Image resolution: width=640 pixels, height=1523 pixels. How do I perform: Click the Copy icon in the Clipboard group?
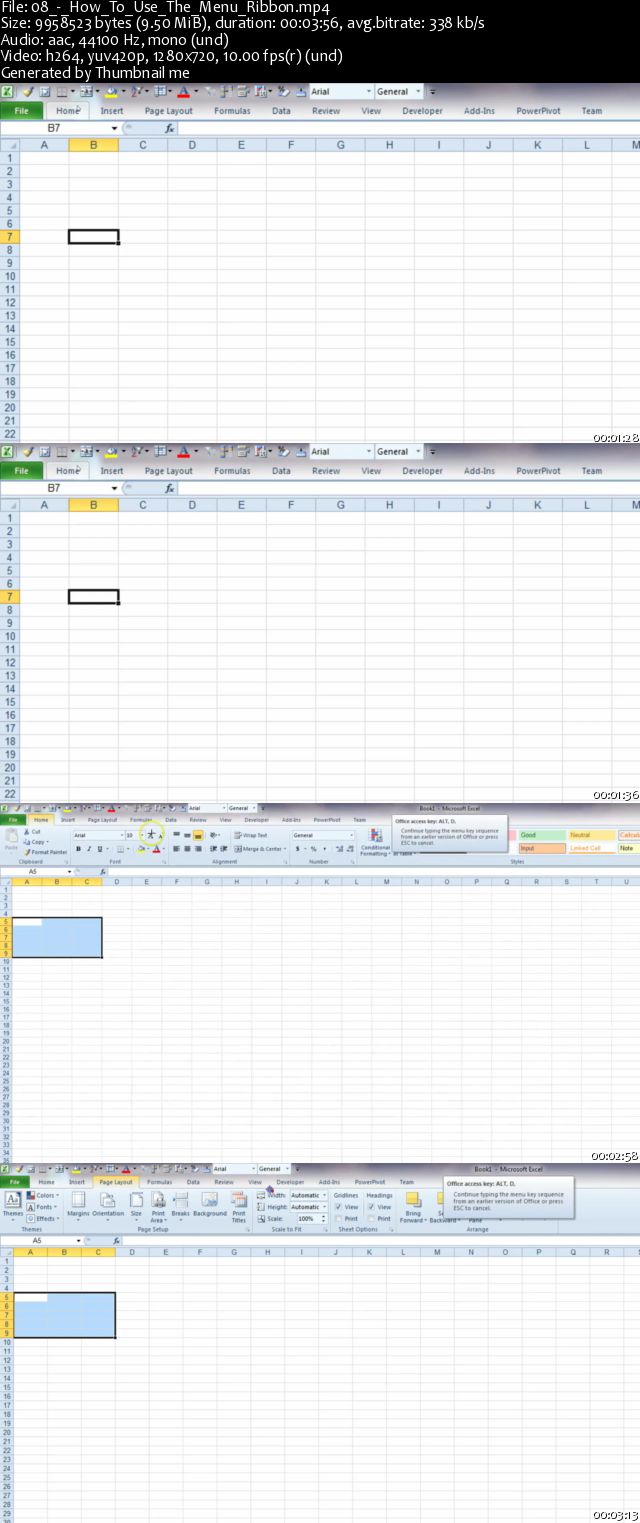click(x=27, y=842)
